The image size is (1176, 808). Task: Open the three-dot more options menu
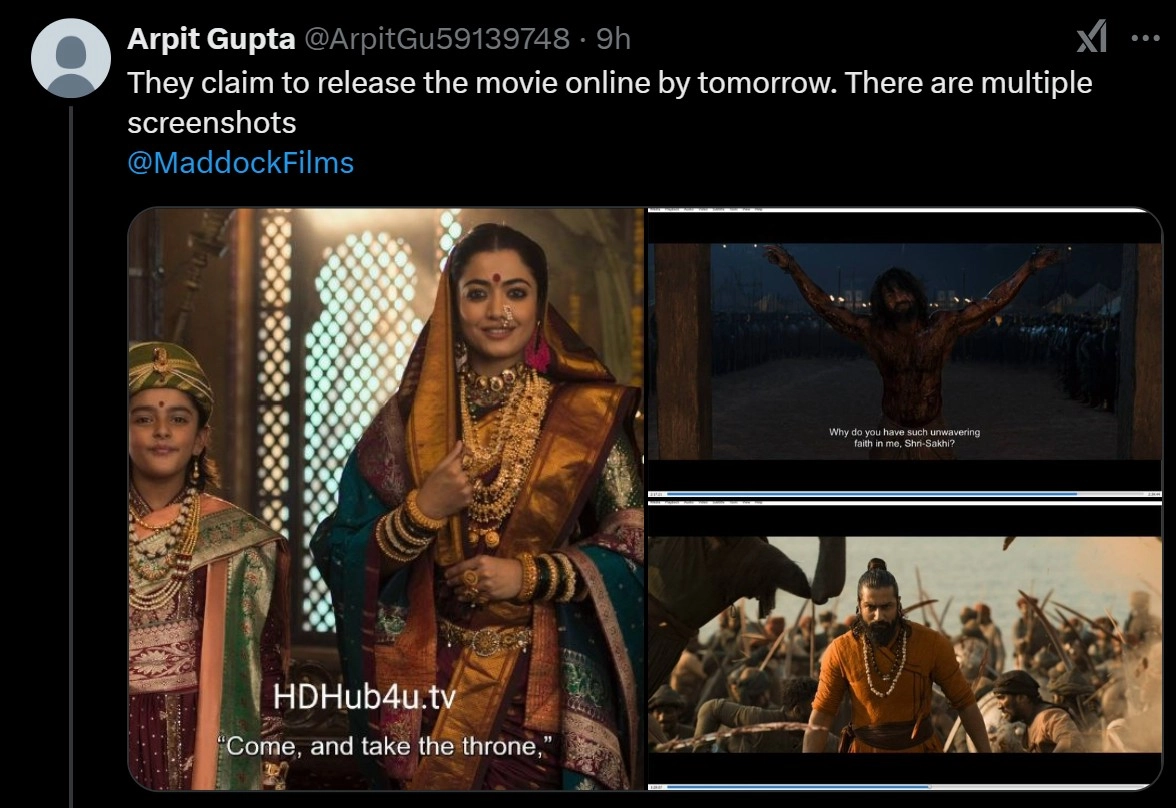(x=1145, y=38)
